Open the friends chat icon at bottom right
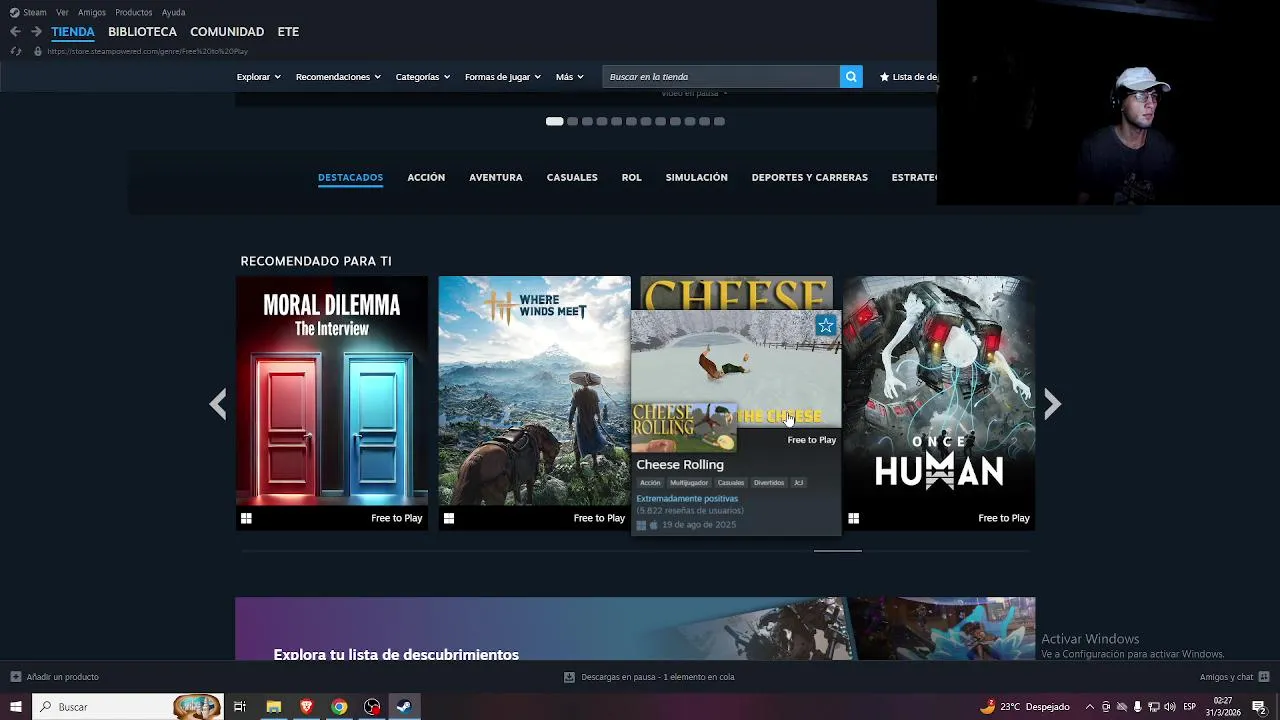The height and width of the screenshot is (720, 1280). [x=1264, y=677]
